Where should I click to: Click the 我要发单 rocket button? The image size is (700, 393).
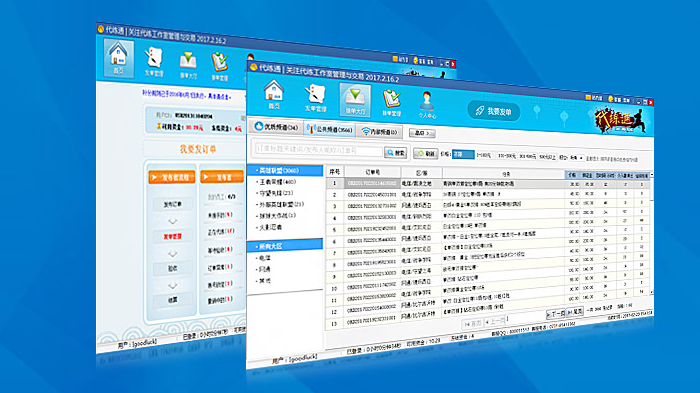coord(494,111)
